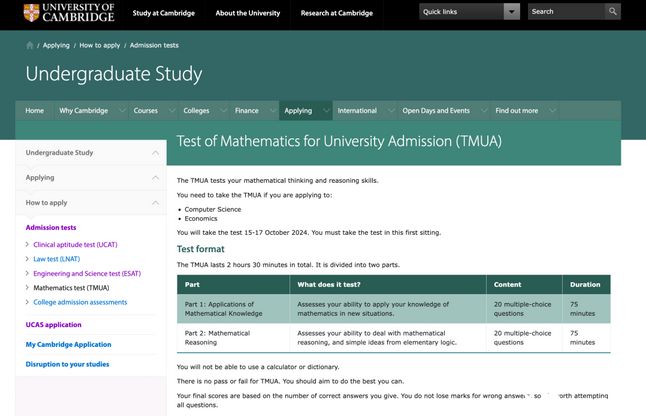The image size is (646, 416).
Task: Collapse Applying sidebar up-arrow
Action: (x=155, y=178)
